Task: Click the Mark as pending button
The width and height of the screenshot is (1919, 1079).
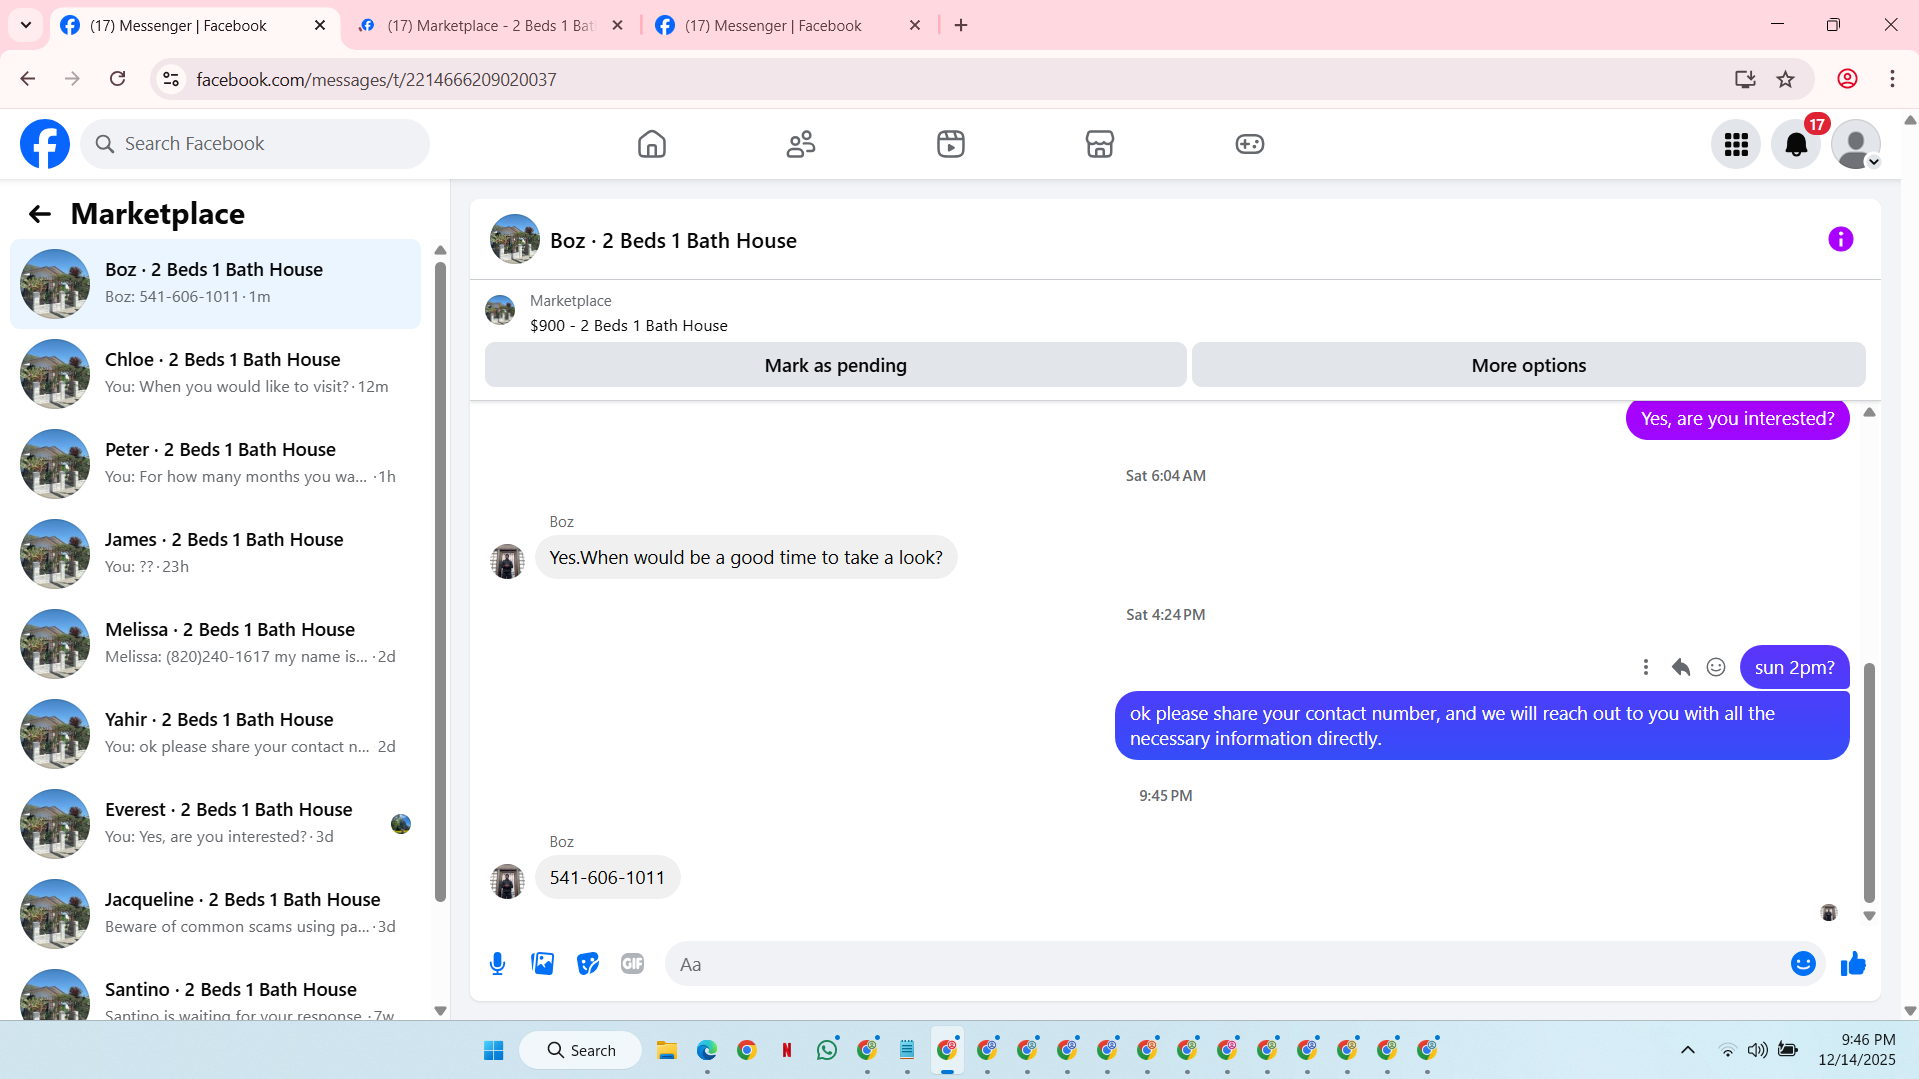Action: point(836,365)
